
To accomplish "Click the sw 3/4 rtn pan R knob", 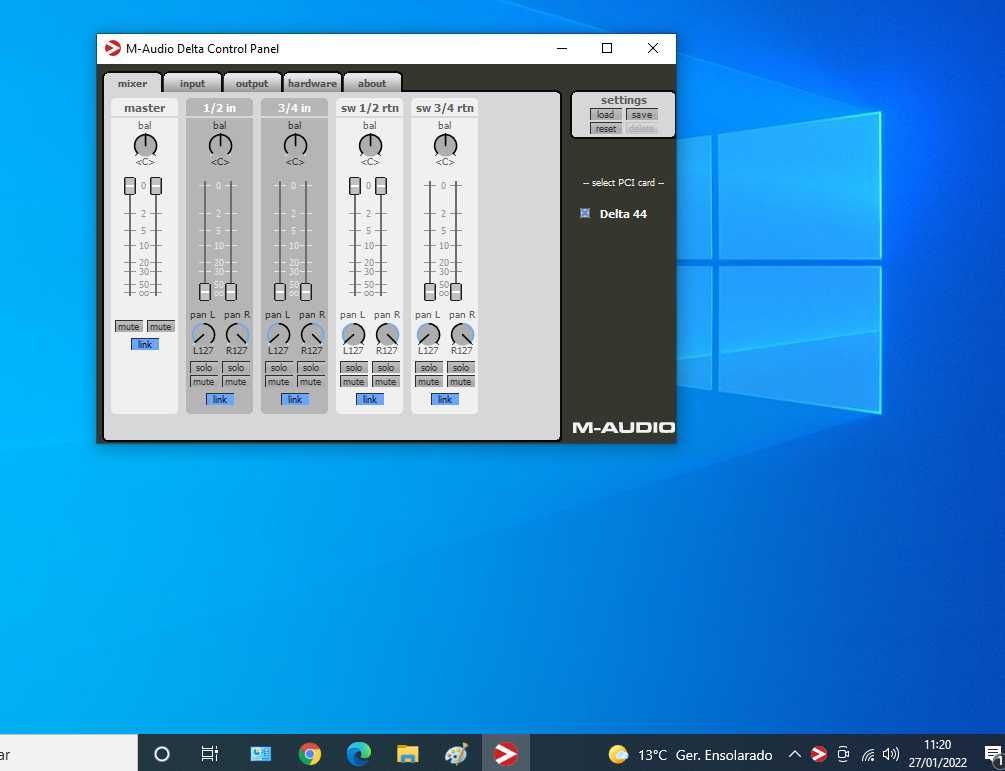I will tap(461, 334).
